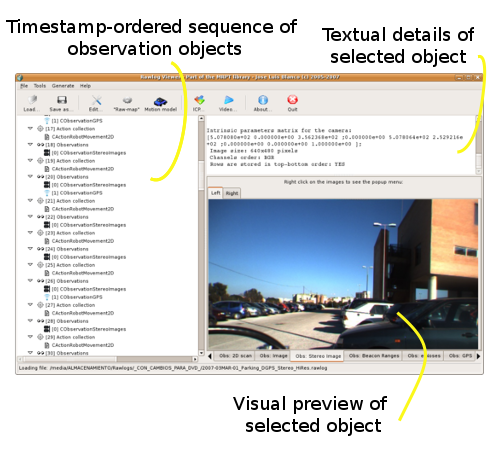Click the eyes icon beside [24] Observations

(40, 249)
